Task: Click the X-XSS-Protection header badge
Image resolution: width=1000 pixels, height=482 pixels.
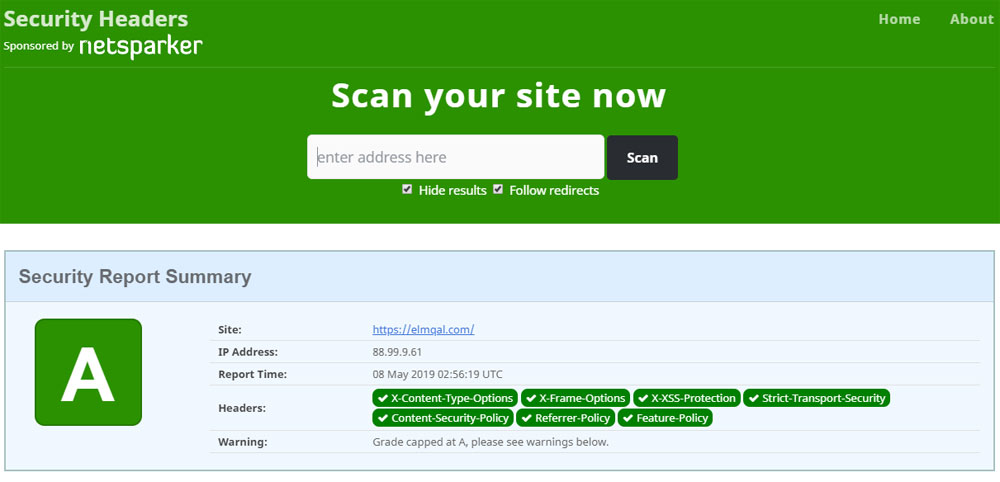Action: 686,398
